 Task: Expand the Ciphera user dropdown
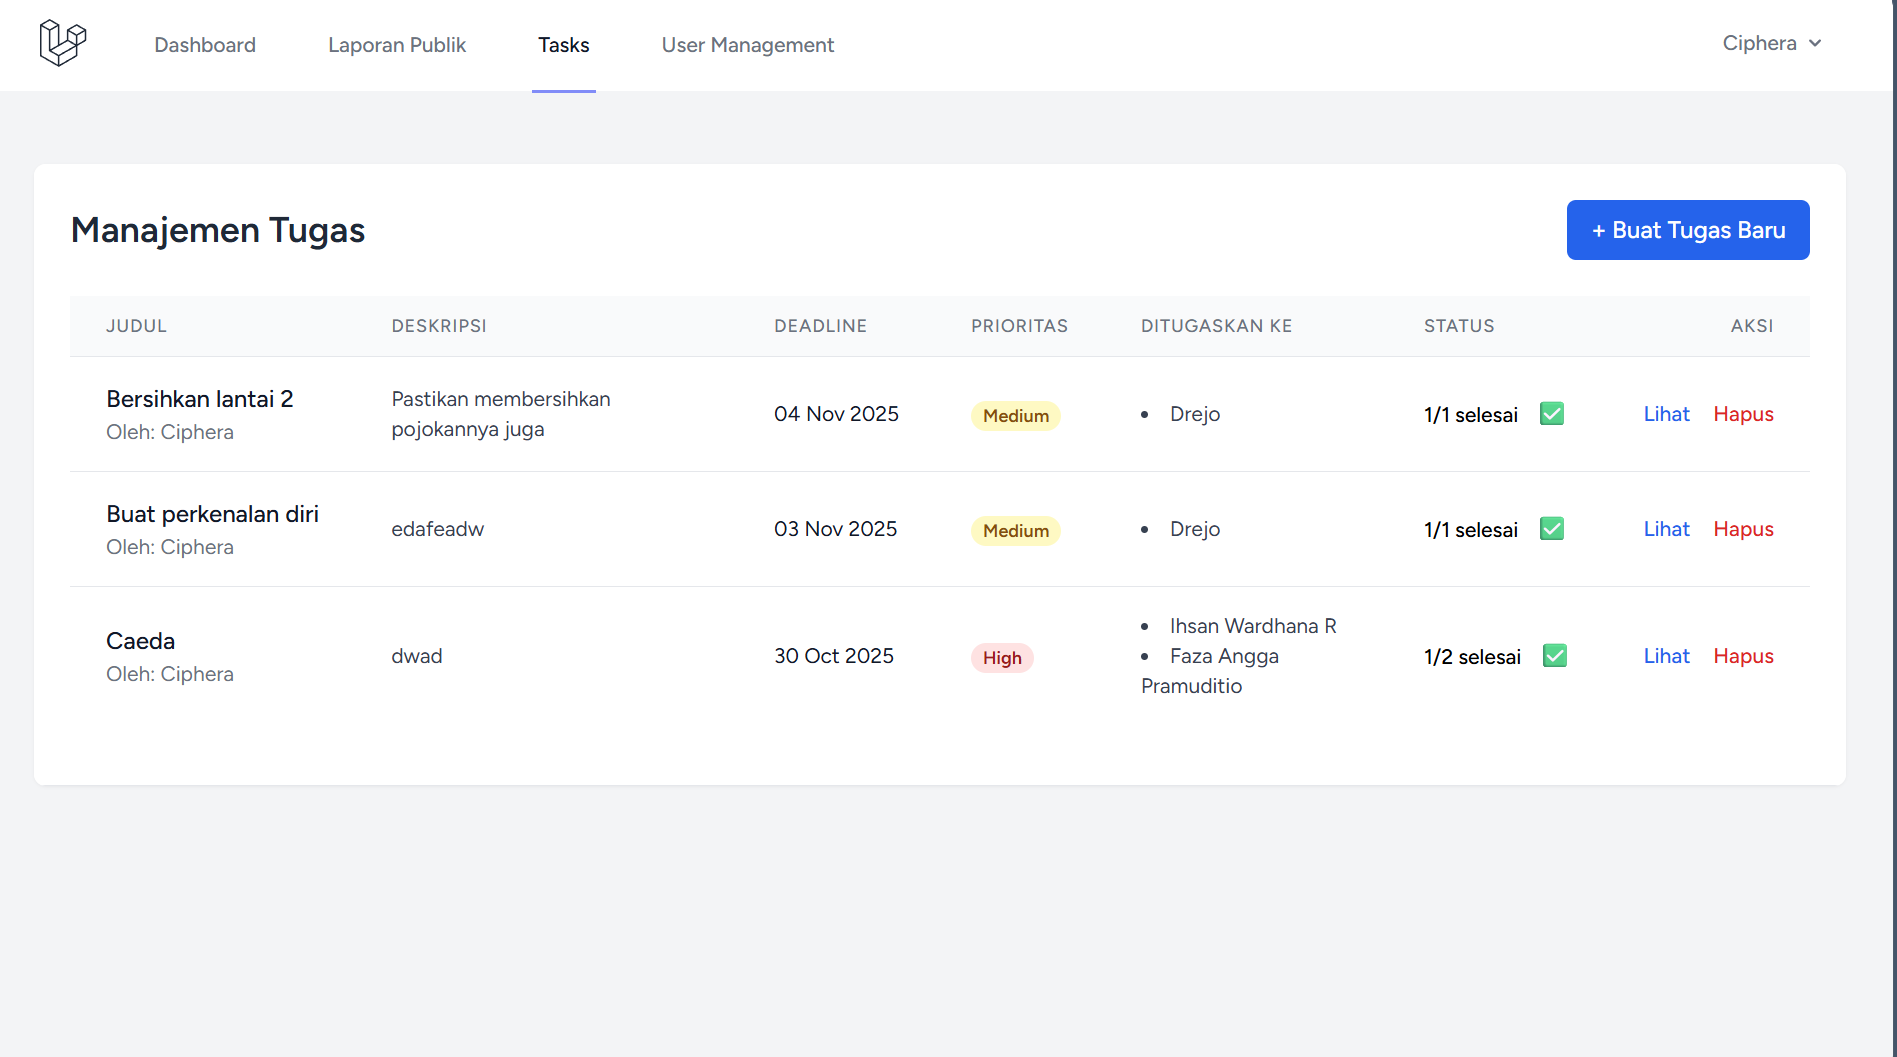click(1772, 43)
